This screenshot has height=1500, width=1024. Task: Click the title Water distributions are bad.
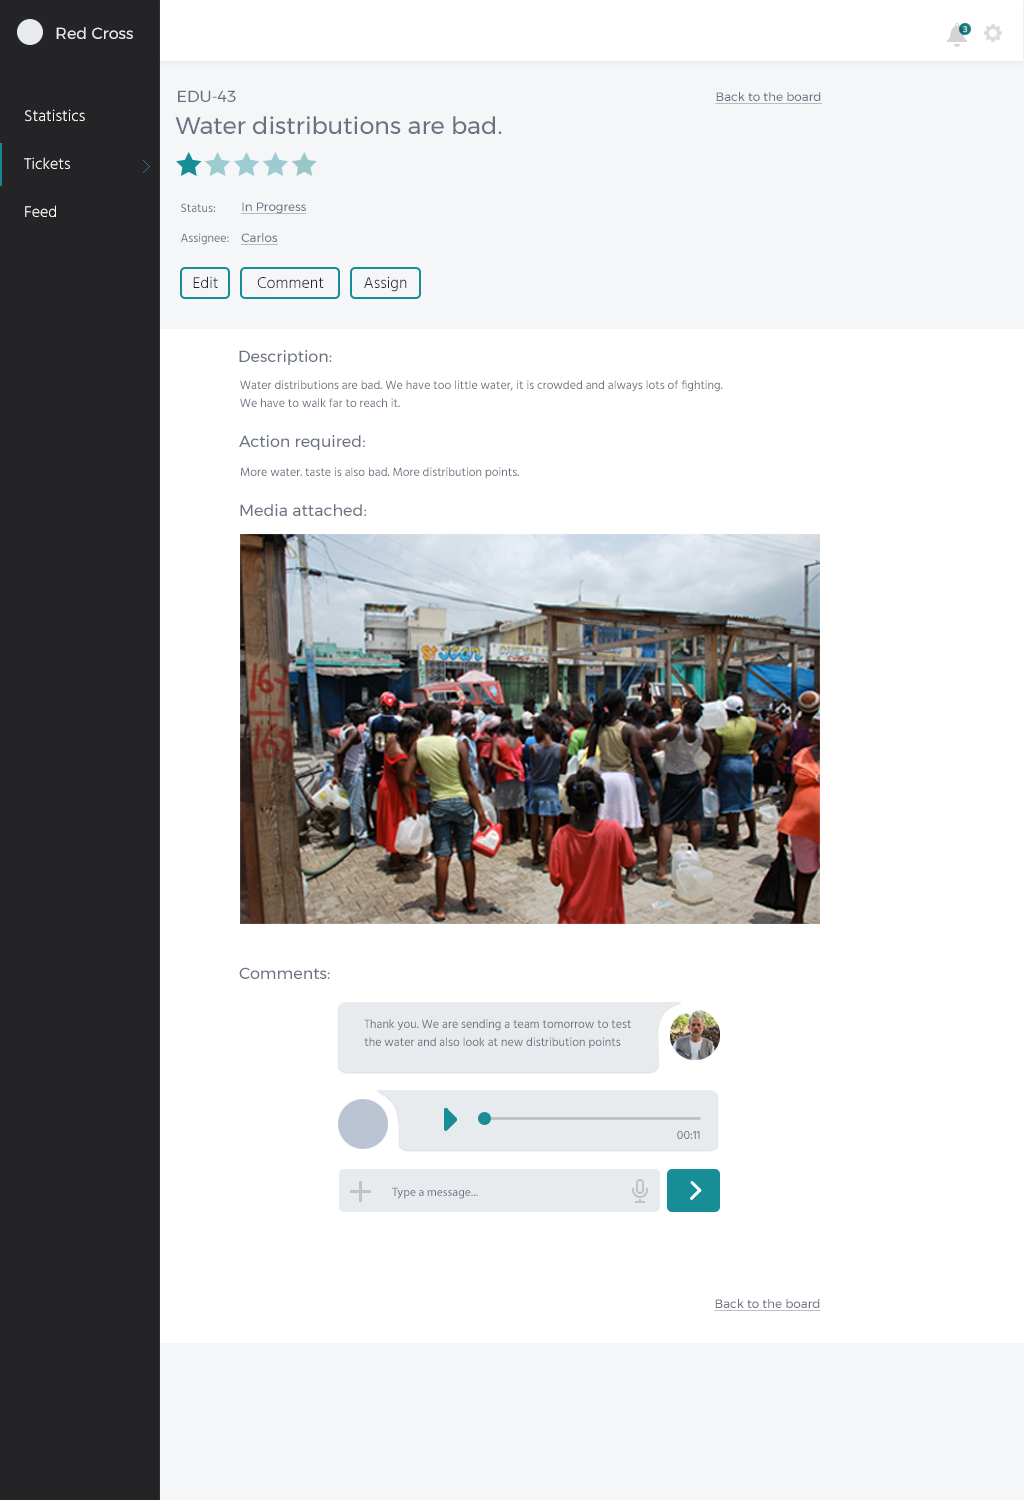click(339, 126)
